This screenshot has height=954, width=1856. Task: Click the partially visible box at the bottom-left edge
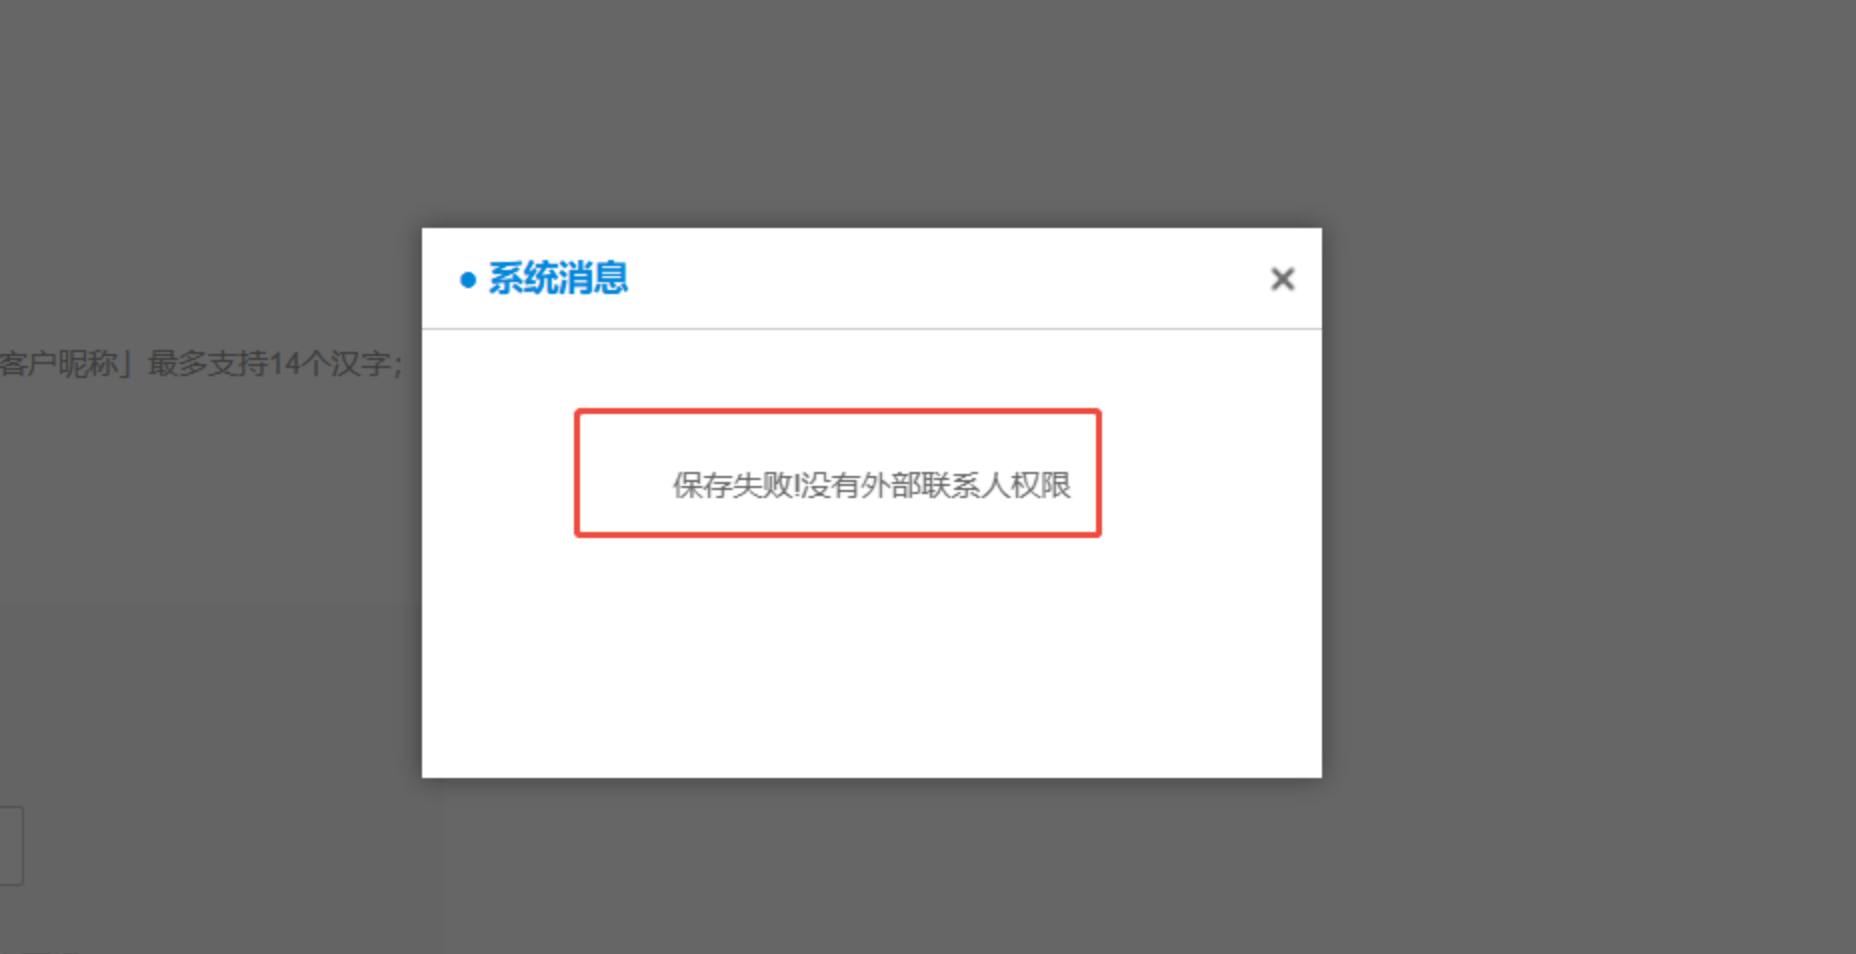11,846
